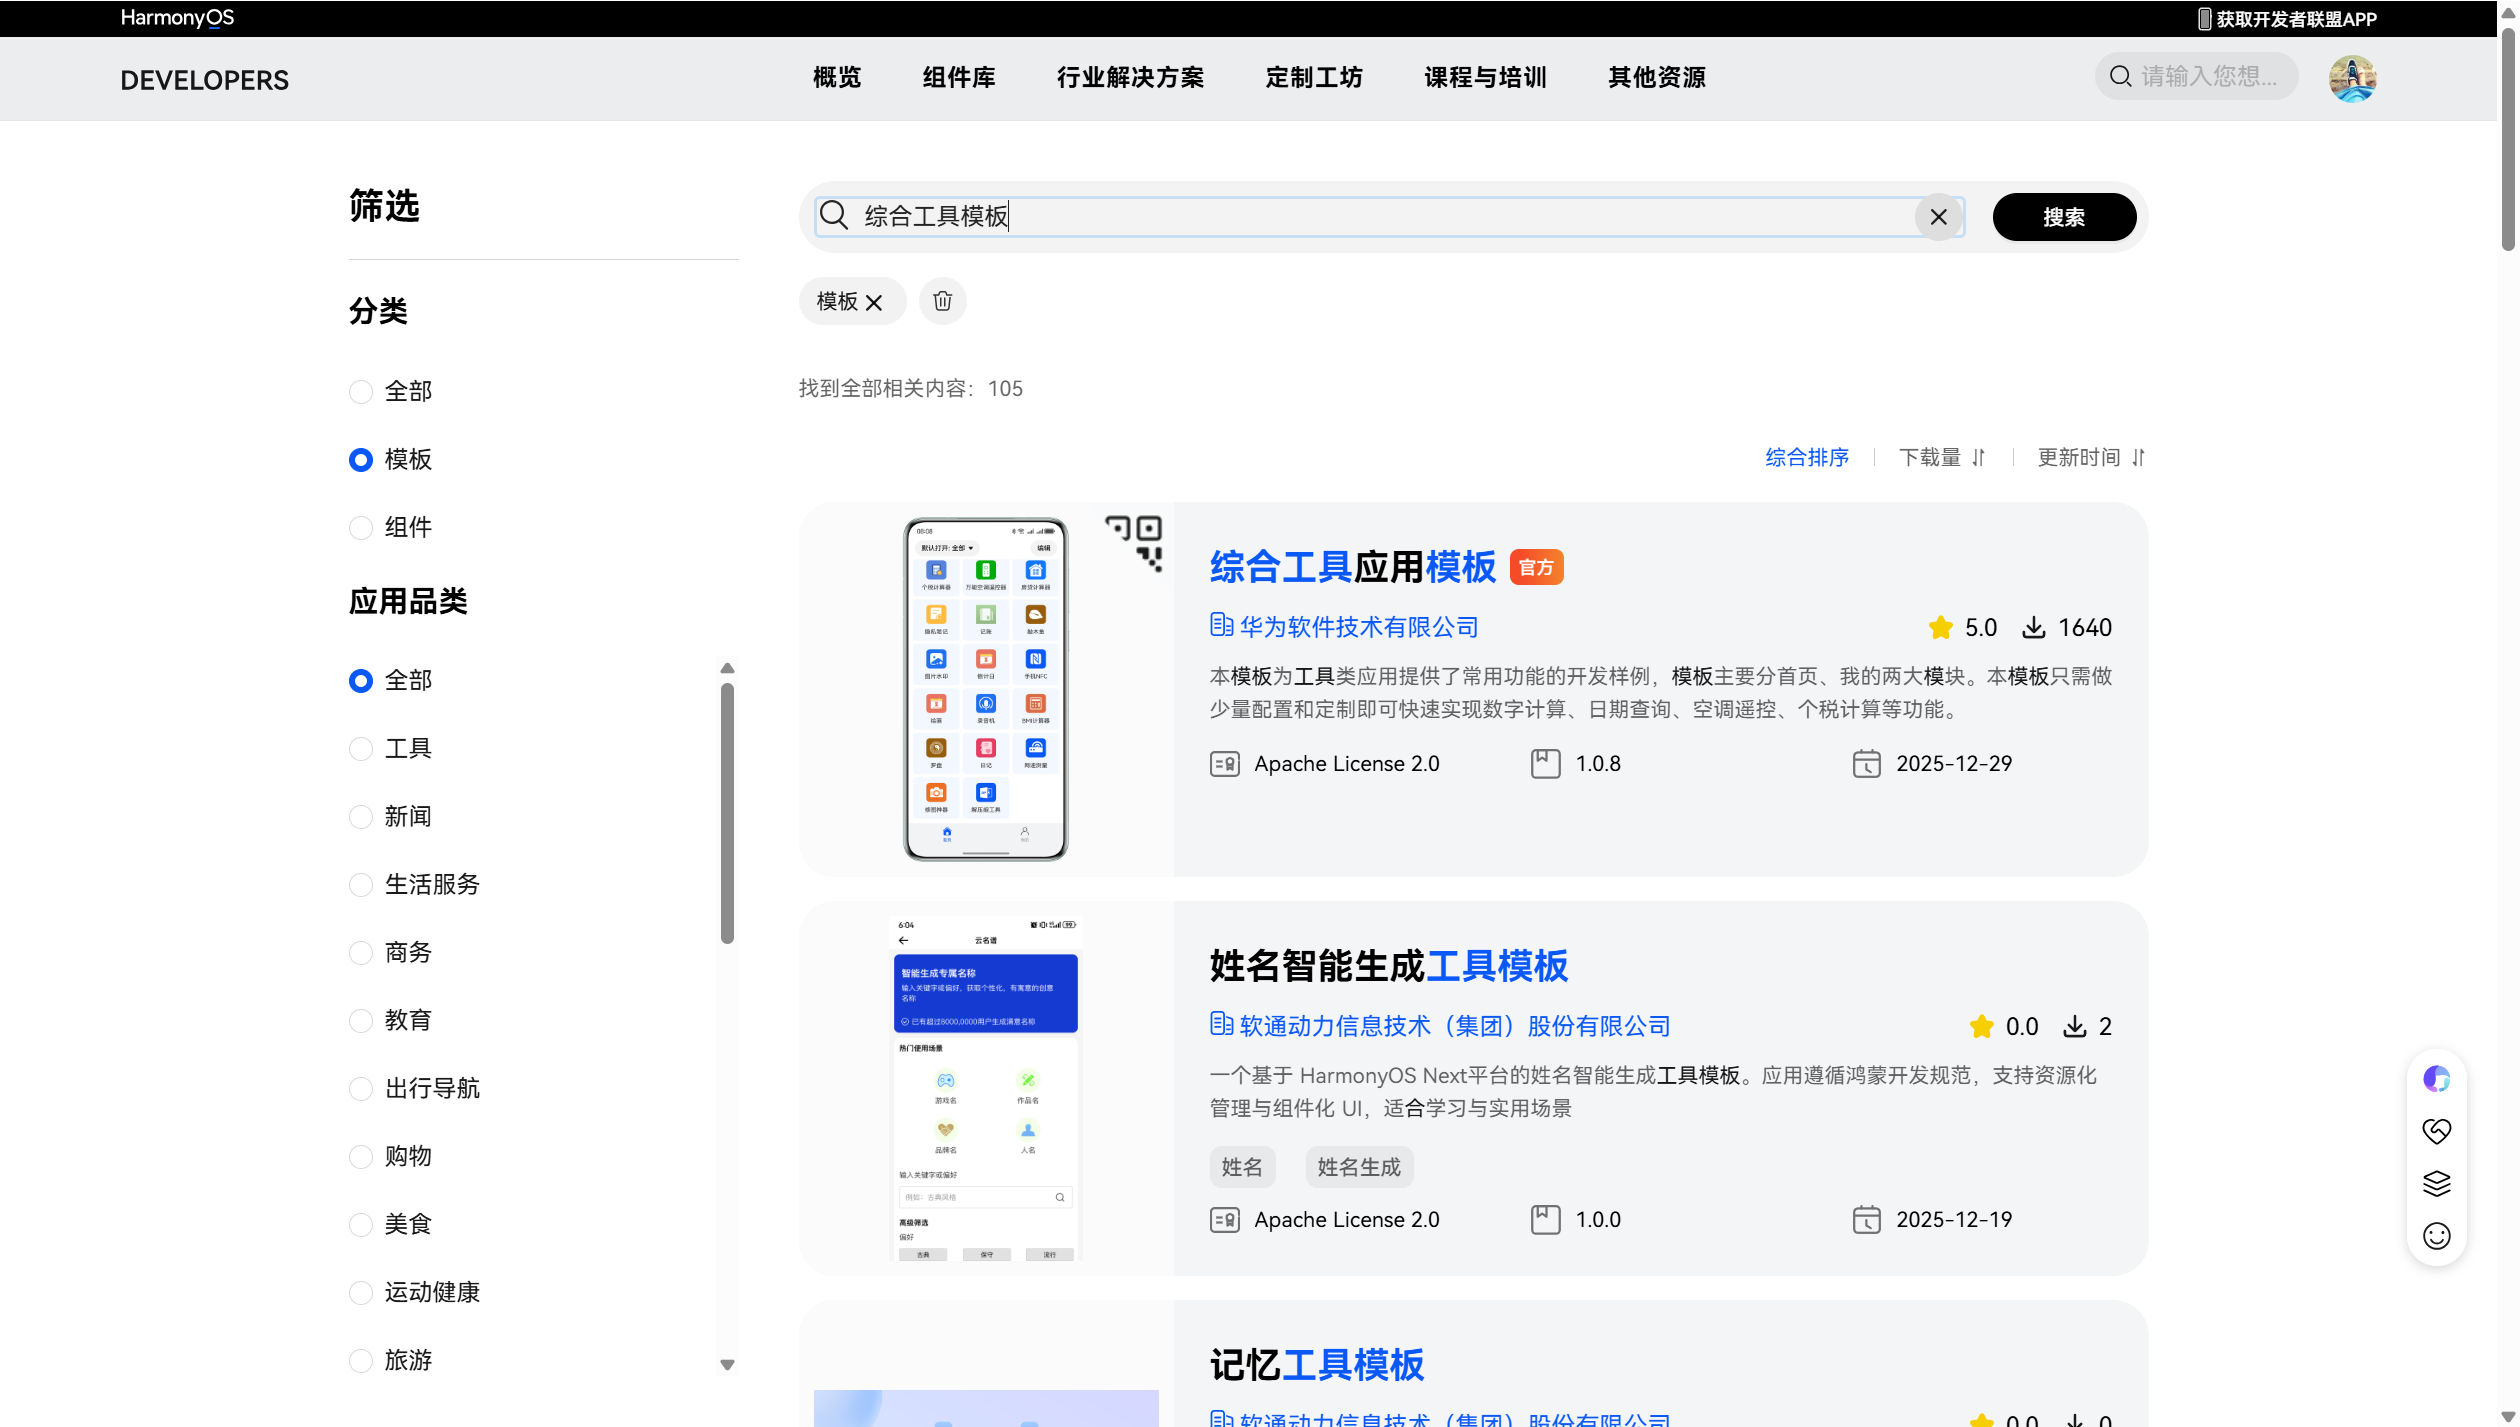Click the layers icon in floating sidebar

click(2436, 1184)
